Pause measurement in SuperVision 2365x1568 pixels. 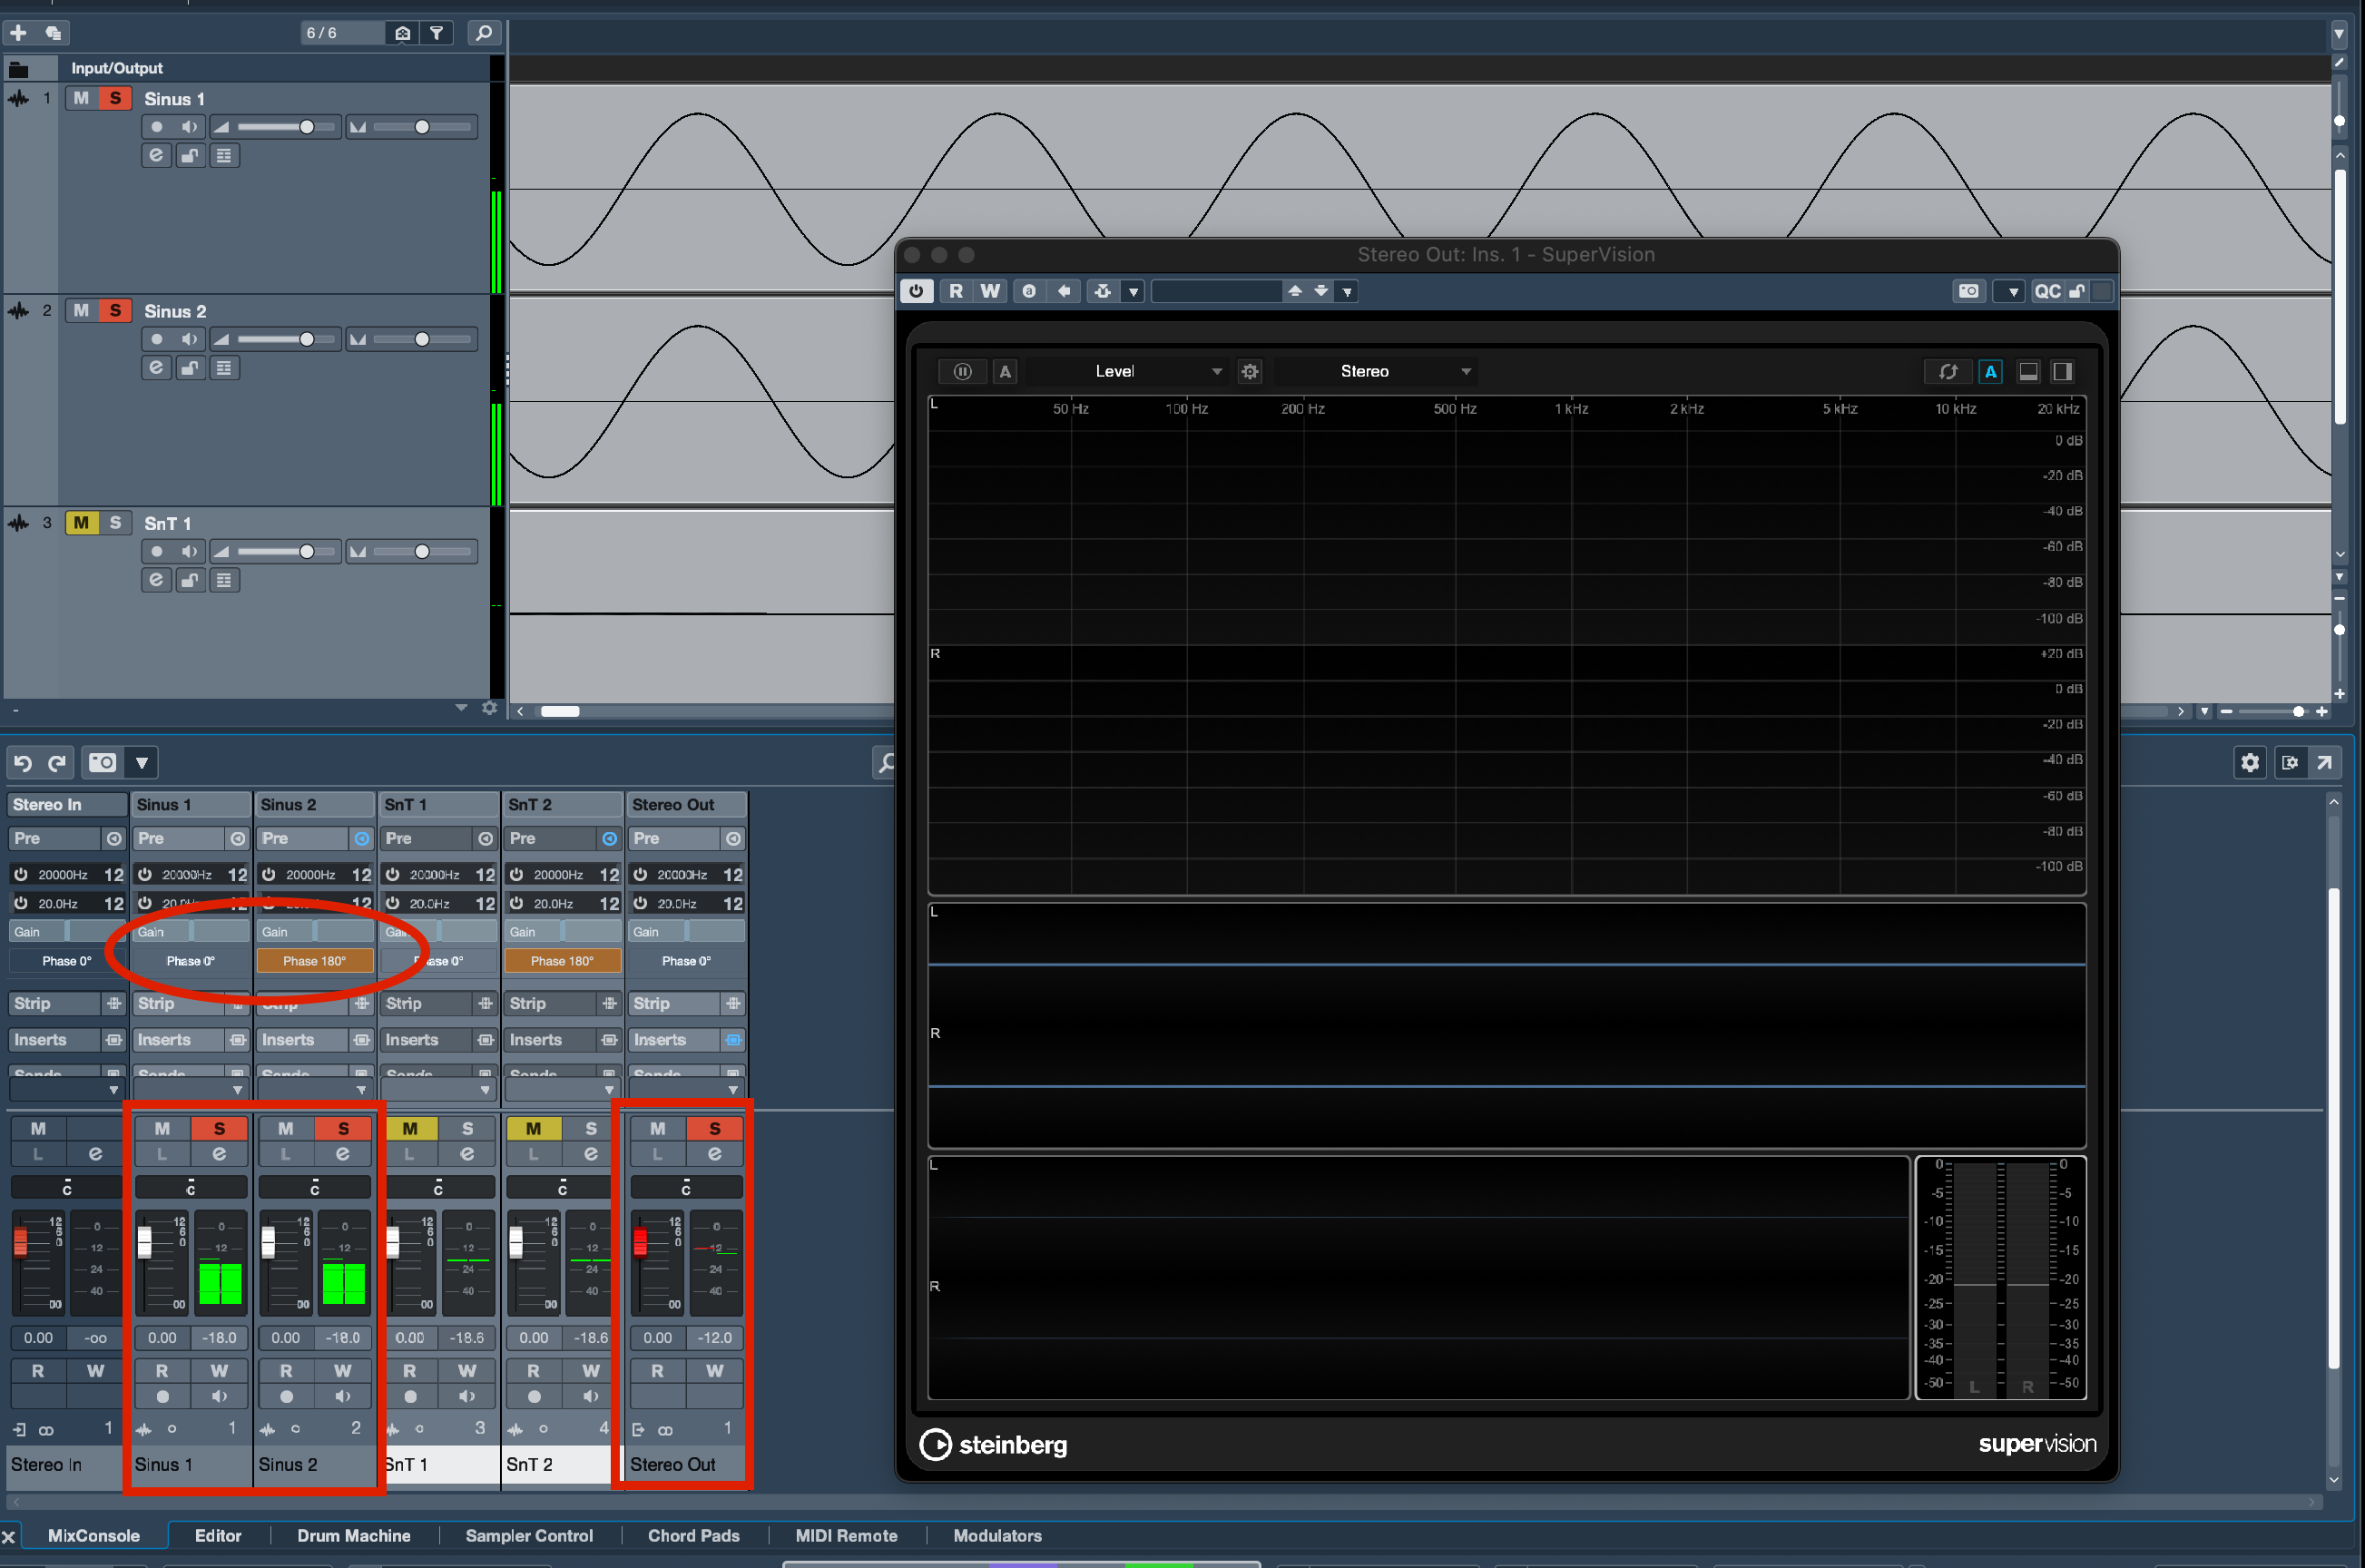coord(962,372)
